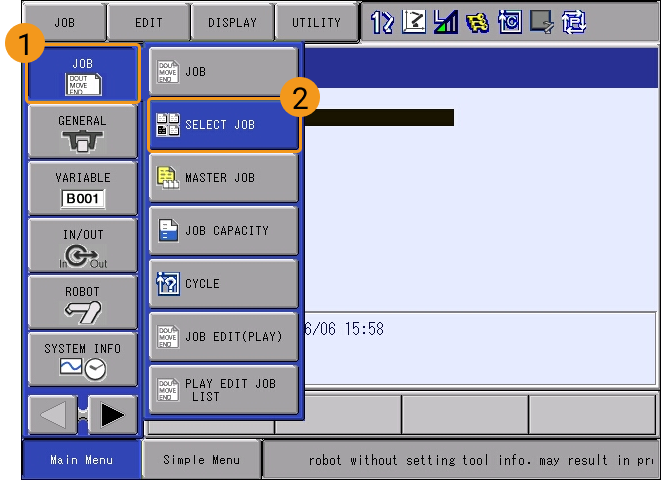
Task: Click the coordinate system status icon
Action: [414, 22]
